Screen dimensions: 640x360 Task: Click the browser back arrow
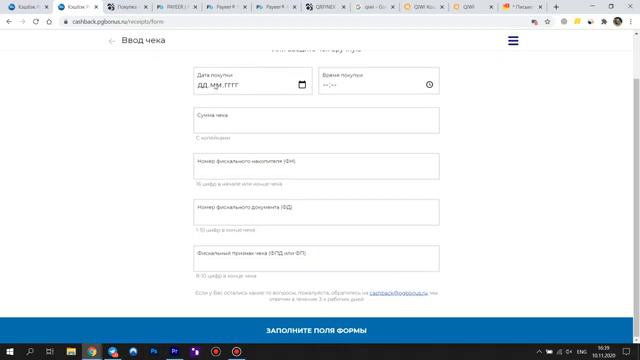(9, 22)
